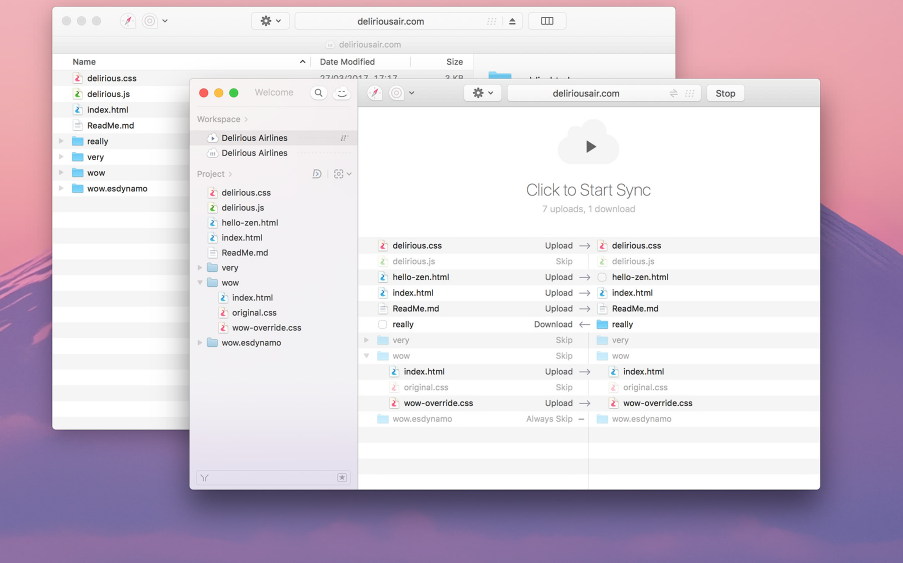Toggle the checkbox beside remote hello-zen.html
Image resolution: width=903 pixels, height=563 pixels.
[x=602, y=277]
